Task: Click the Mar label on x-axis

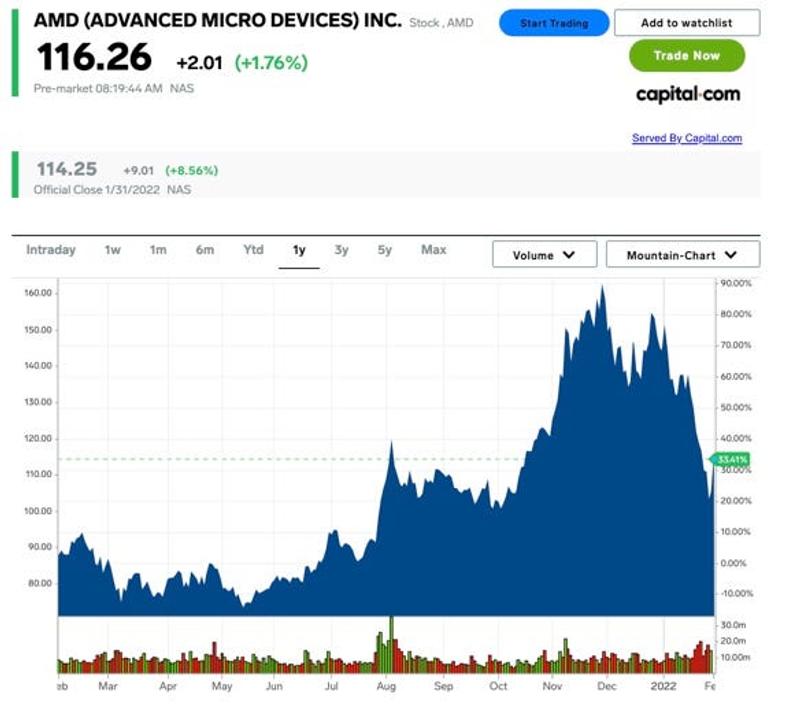Action: coord(108,686)
